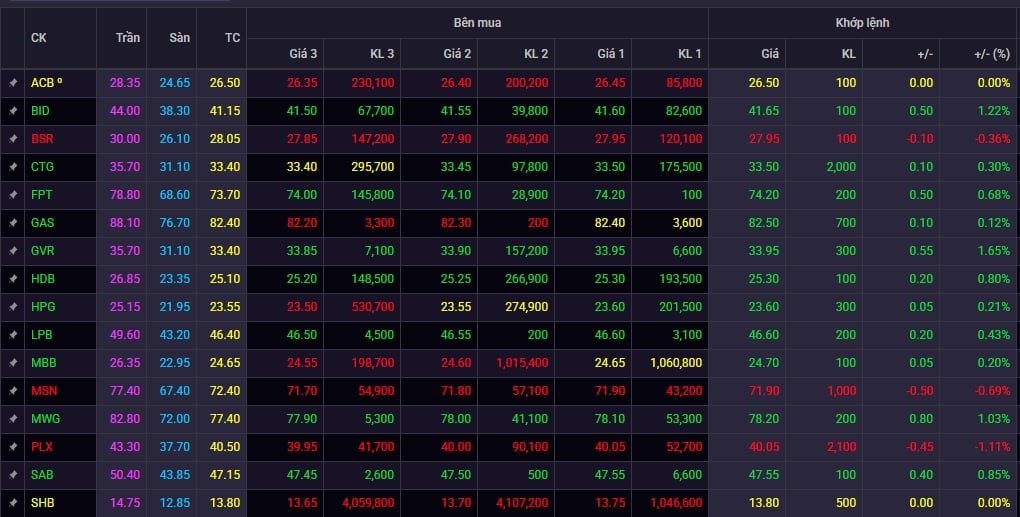Click the +/- (%) column header
This screenshot has height=517, width=1020.
[x=992, y=54]
